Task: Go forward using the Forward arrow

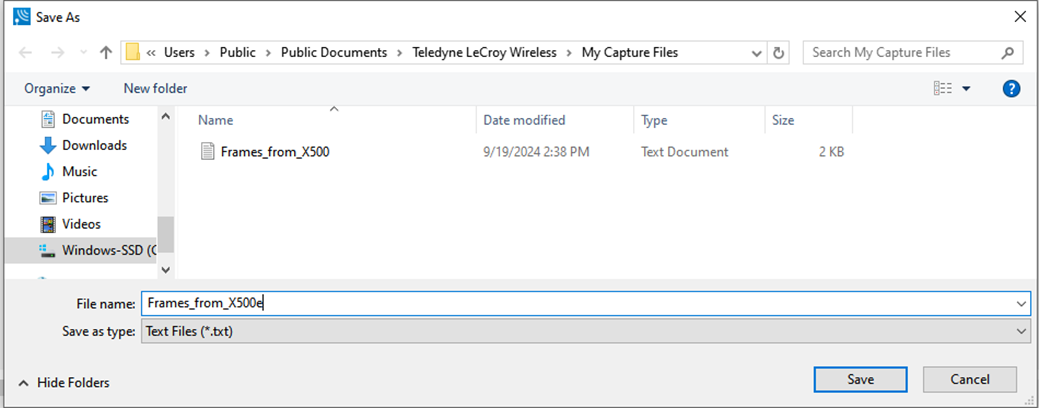Action: coord(58,53)
